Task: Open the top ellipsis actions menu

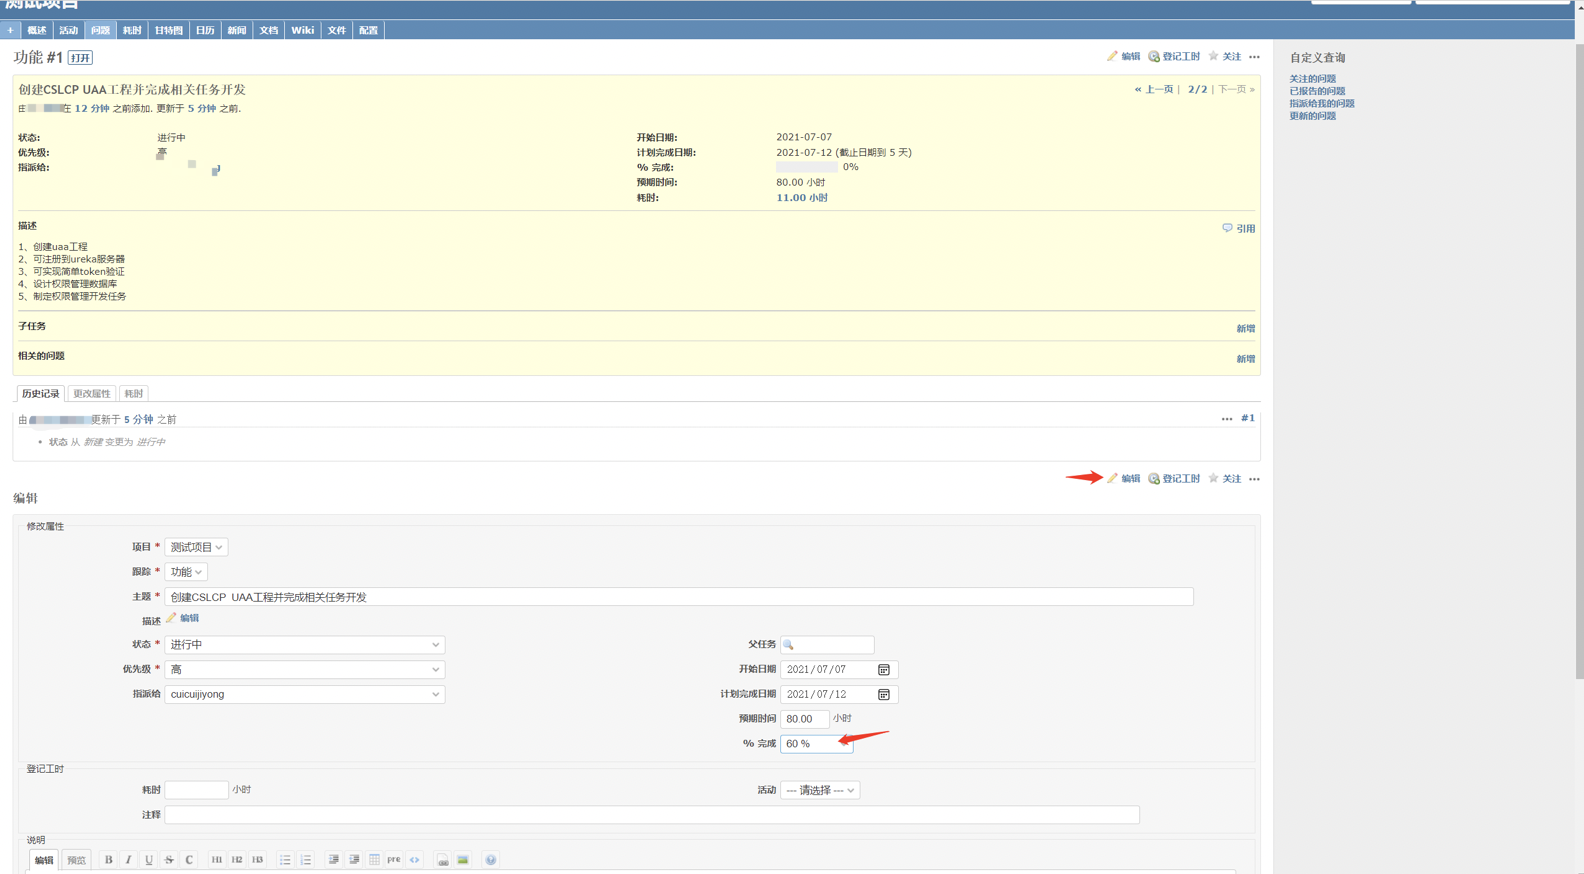Action: [x=1254, y=57]
